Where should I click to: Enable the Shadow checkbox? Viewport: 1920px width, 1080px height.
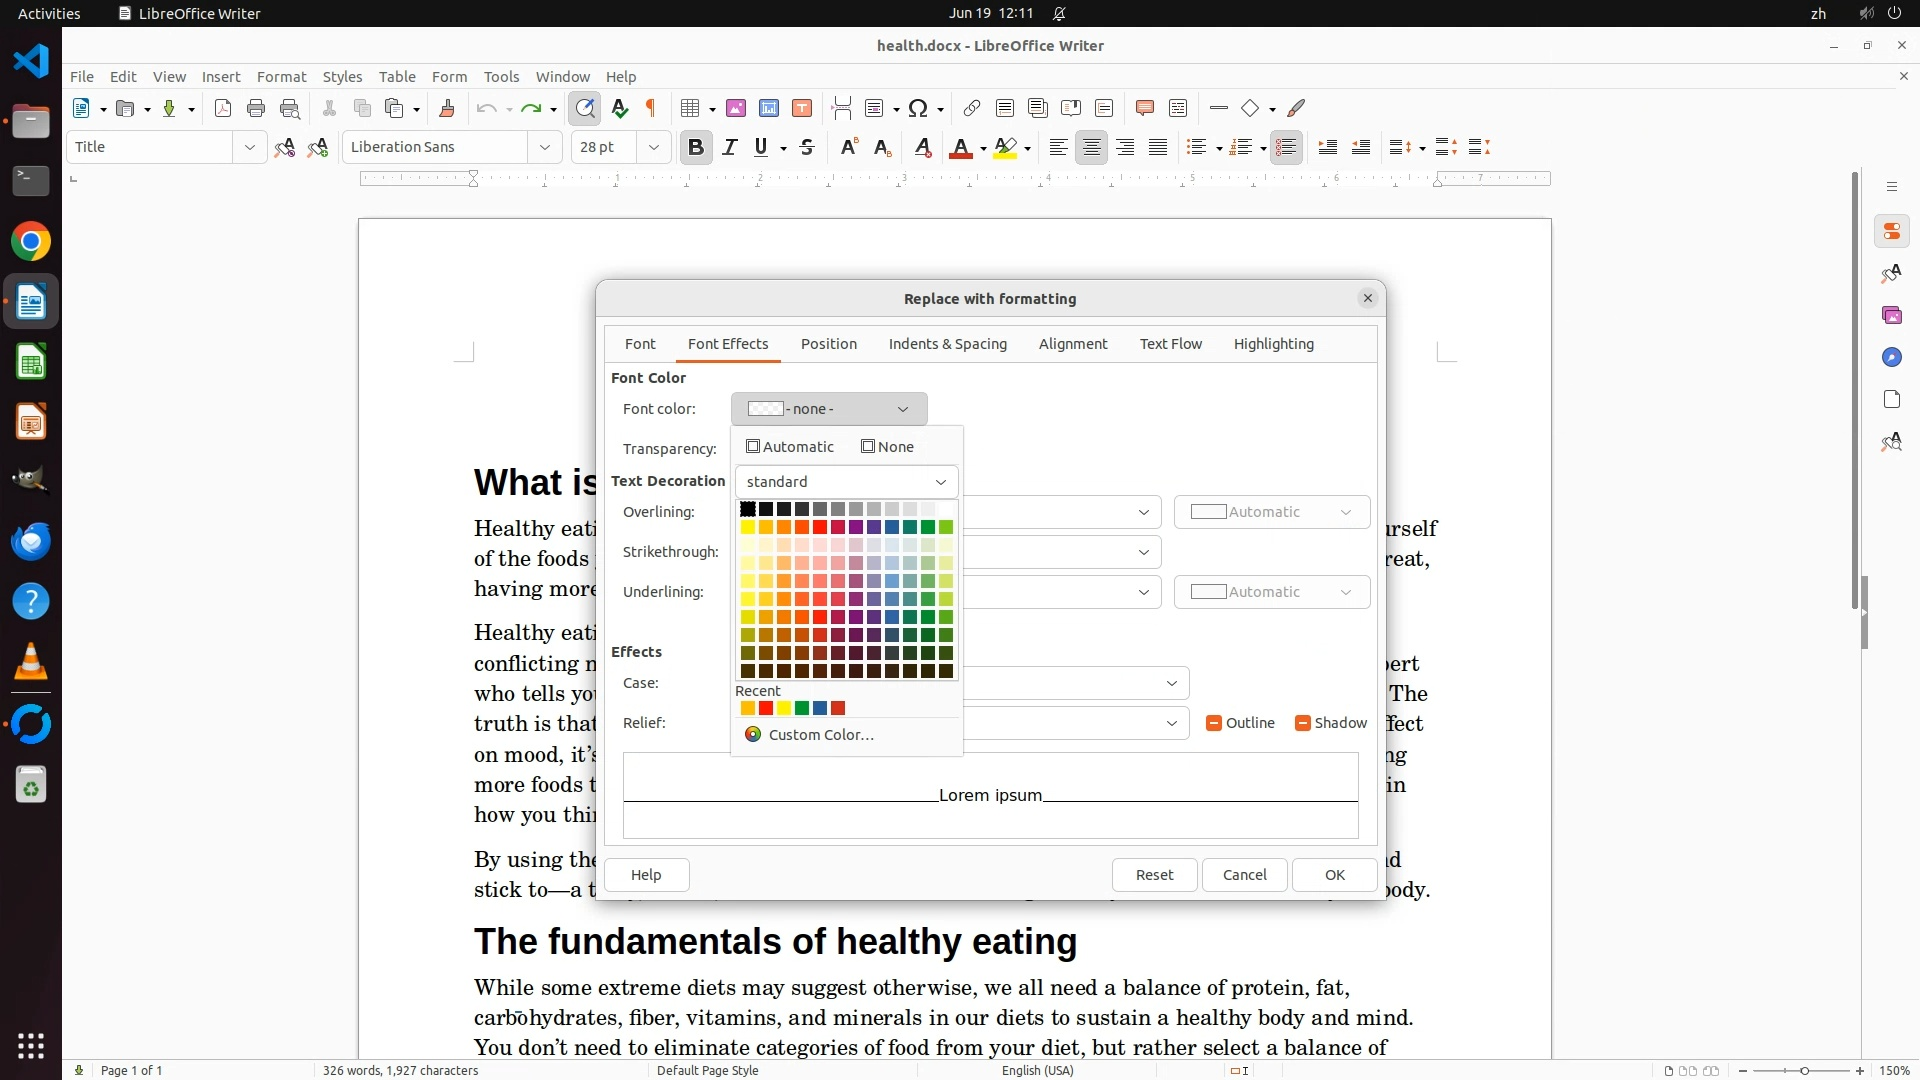pos(1302,723)
